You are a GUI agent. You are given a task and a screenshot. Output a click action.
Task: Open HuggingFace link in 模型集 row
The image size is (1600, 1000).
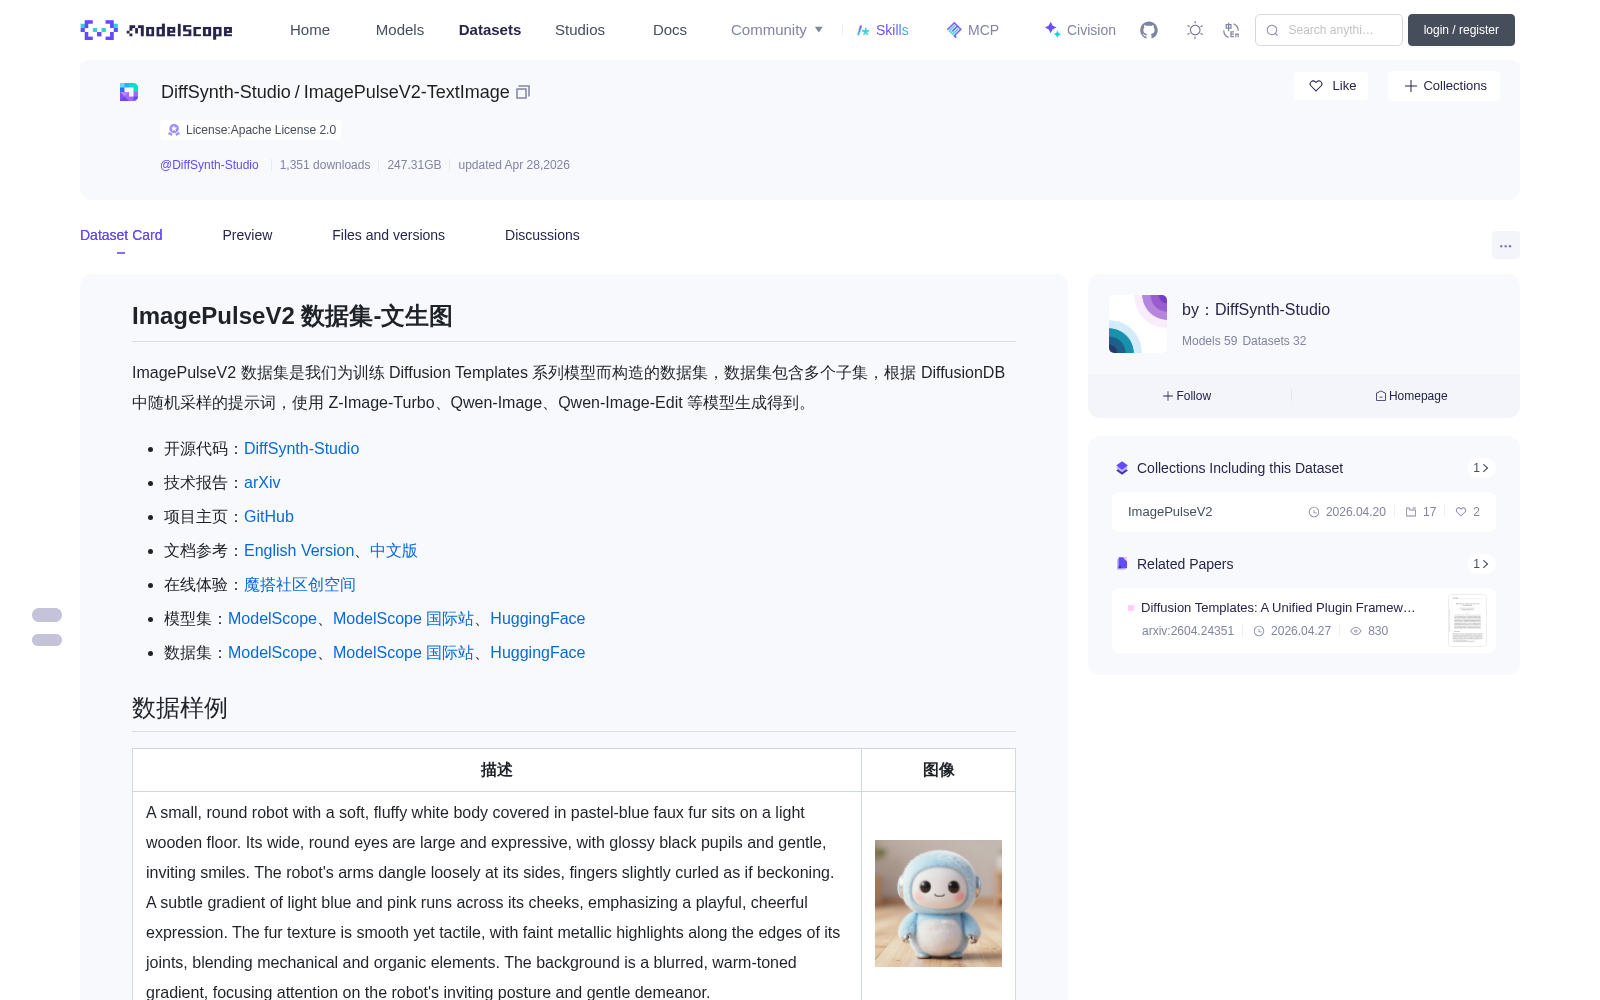538,619
